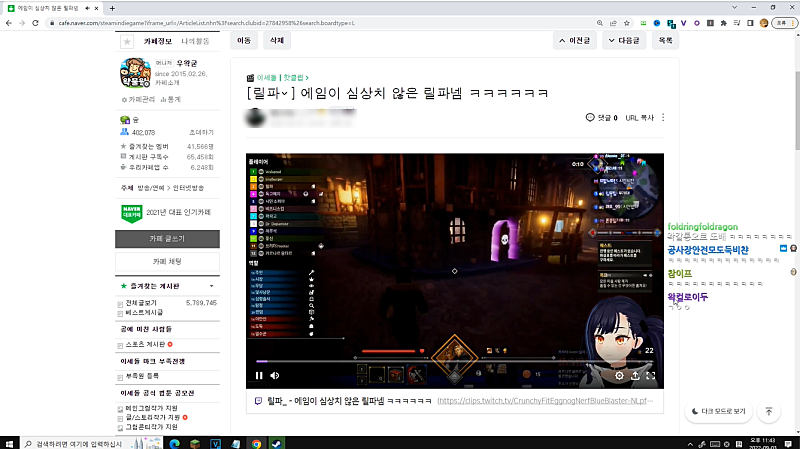Open the Chrome profile avatar

point(764,23)
